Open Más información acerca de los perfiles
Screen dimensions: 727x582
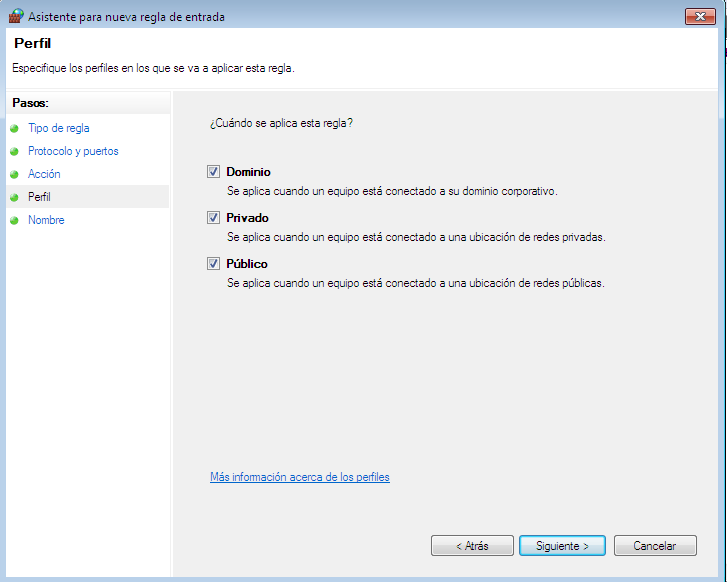coord(299,477)
